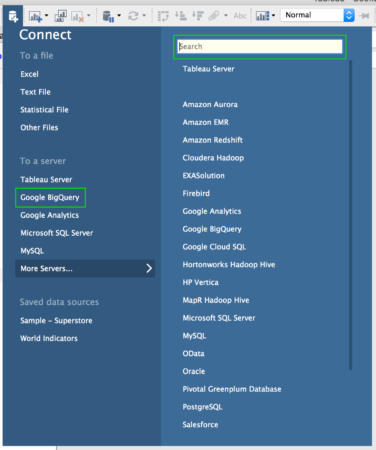Click the Pause Auto Updates database icon
The image size is (376, 450).
[x=108, y=16]
